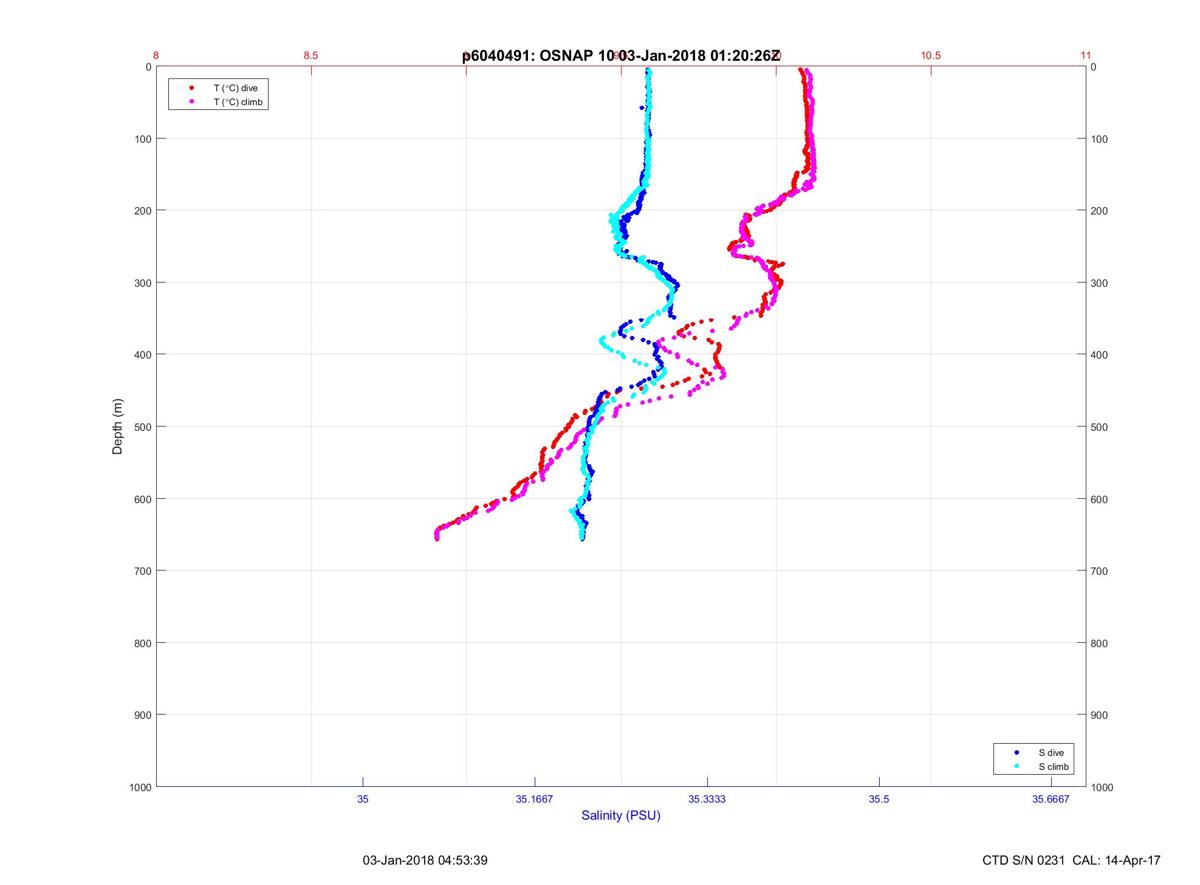The image size is (1200, 885).
Task: Click the 35.6667 salinity tick label
Action: (x=1051, y=800)
